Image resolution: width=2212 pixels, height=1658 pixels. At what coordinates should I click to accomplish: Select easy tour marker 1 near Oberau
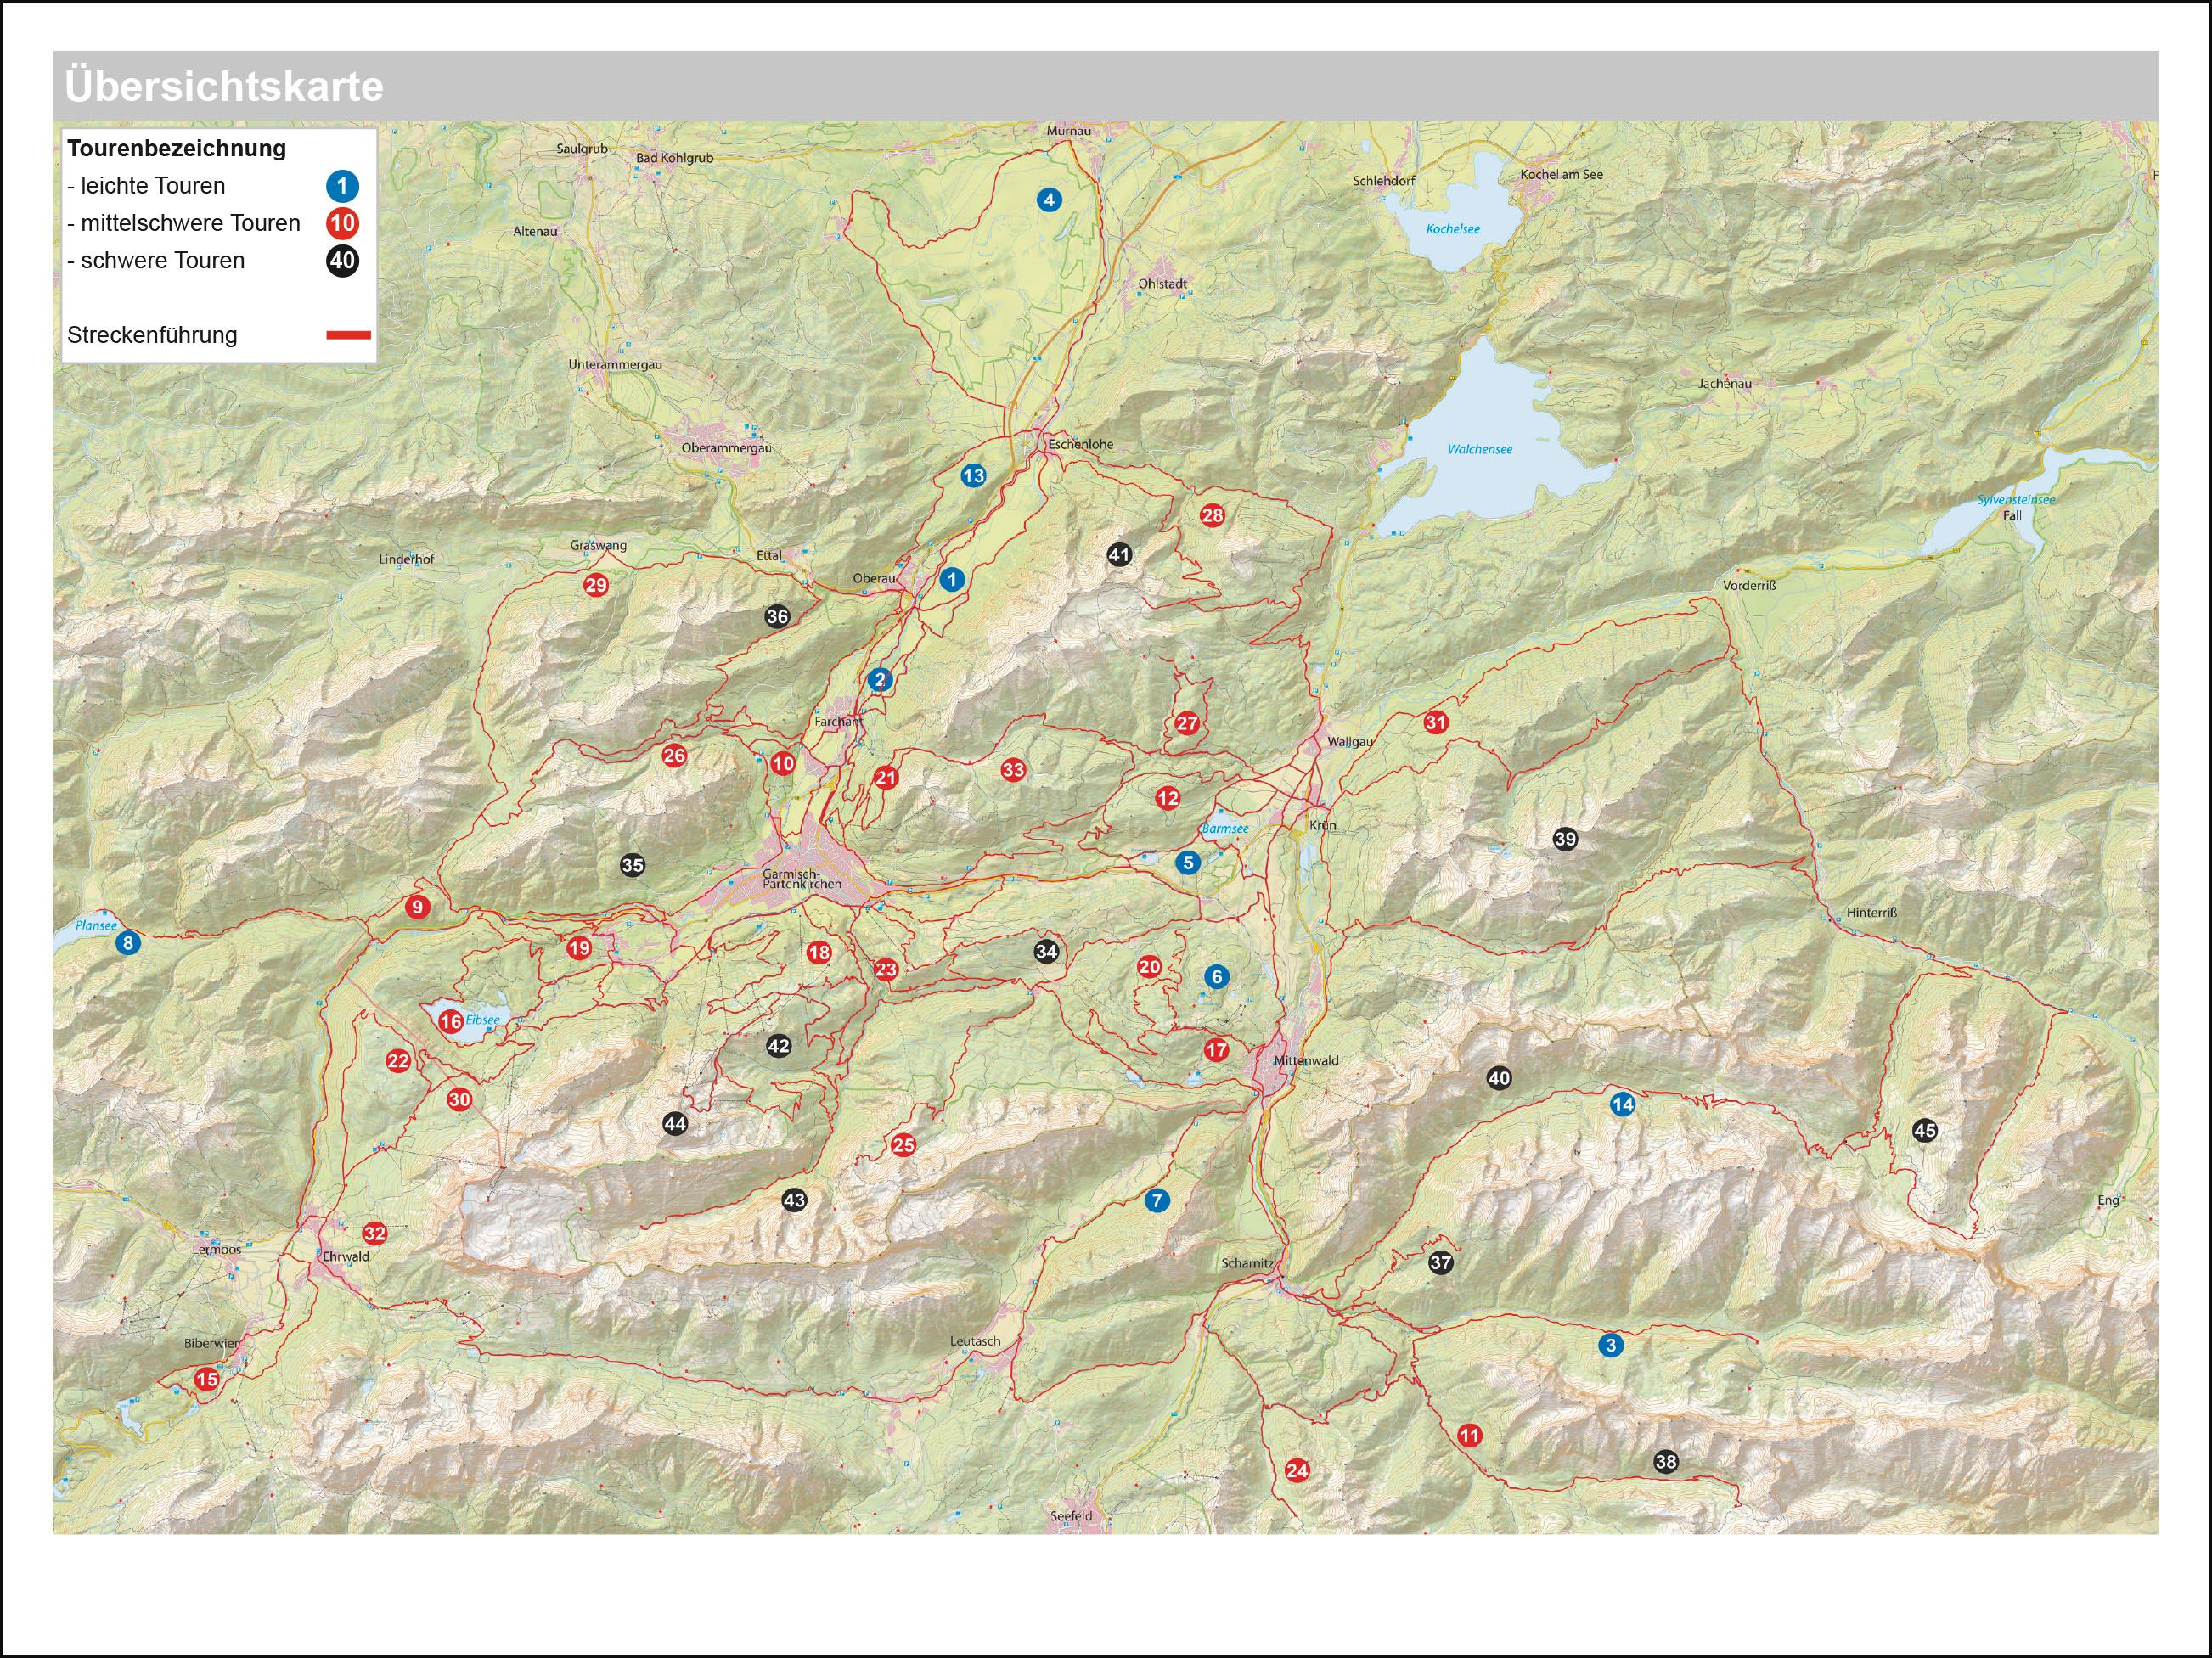[951, 578]
